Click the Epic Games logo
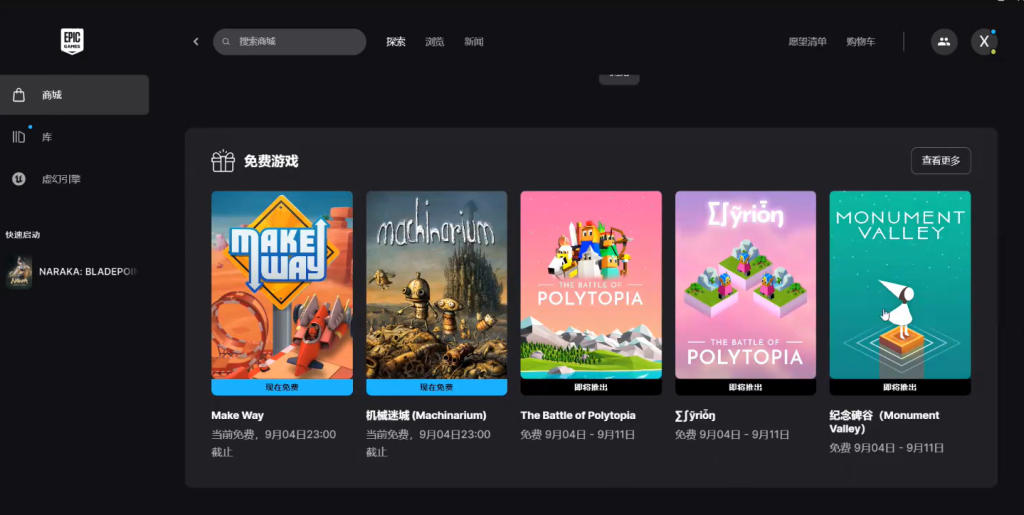This screenshot has height=515, width=1024. [72, 41]
